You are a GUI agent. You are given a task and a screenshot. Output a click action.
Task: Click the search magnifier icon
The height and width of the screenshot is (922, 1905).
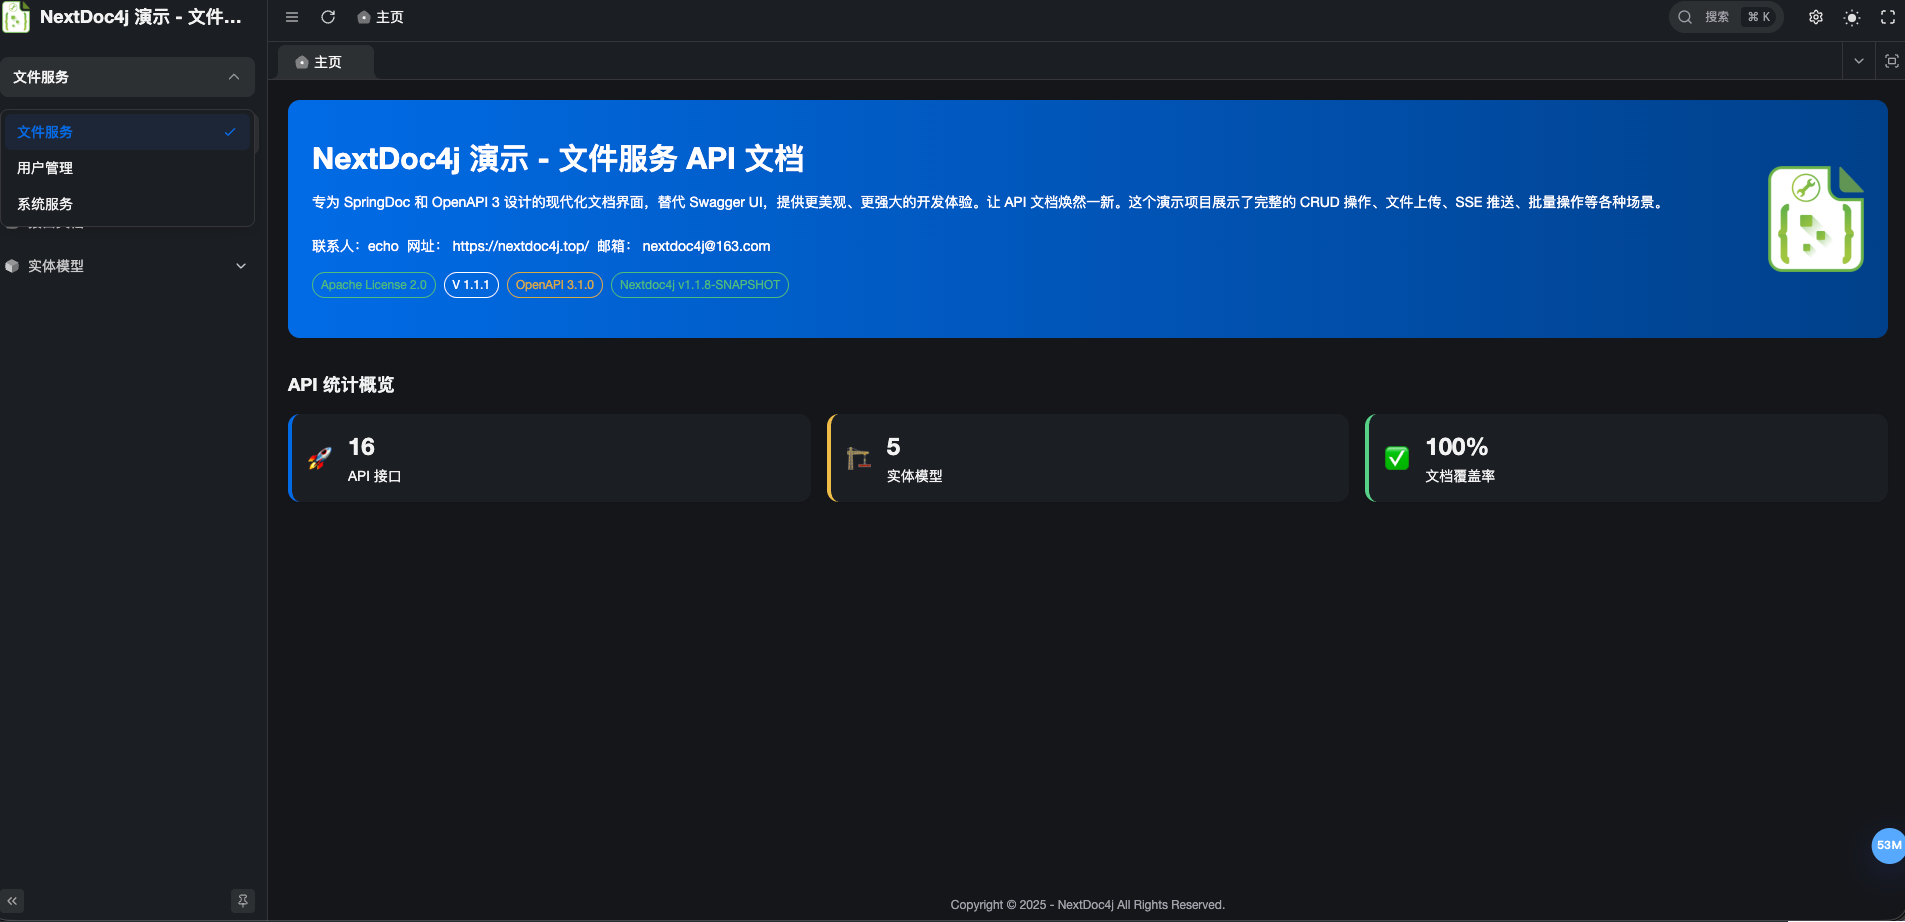1685,17
